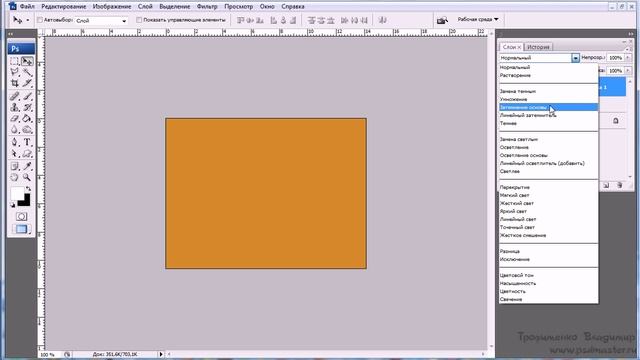Open the Слой menu
Viewport: 640px width, 360px height.
point(145,7)
